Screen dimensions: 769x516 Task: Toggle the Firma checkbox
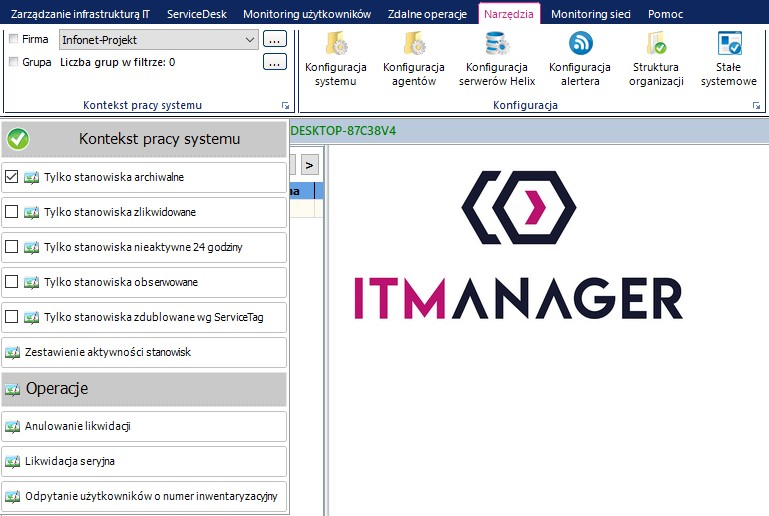pyautogui.click(x=14, y=39)
